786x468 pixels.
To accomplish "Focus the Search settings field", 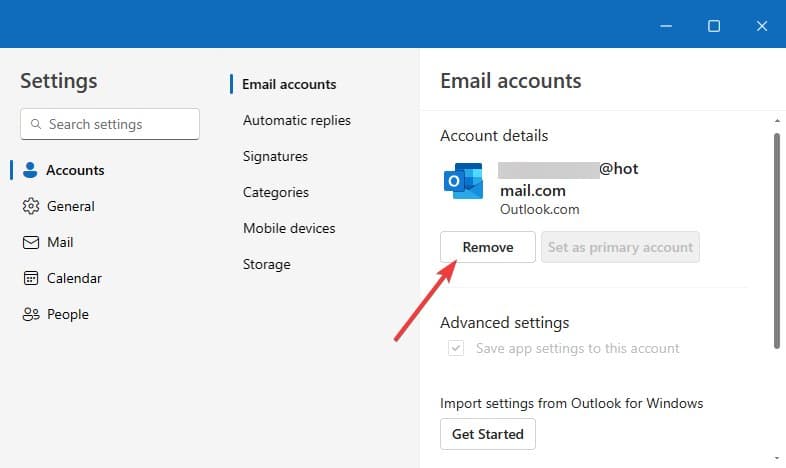I will 110,124.
